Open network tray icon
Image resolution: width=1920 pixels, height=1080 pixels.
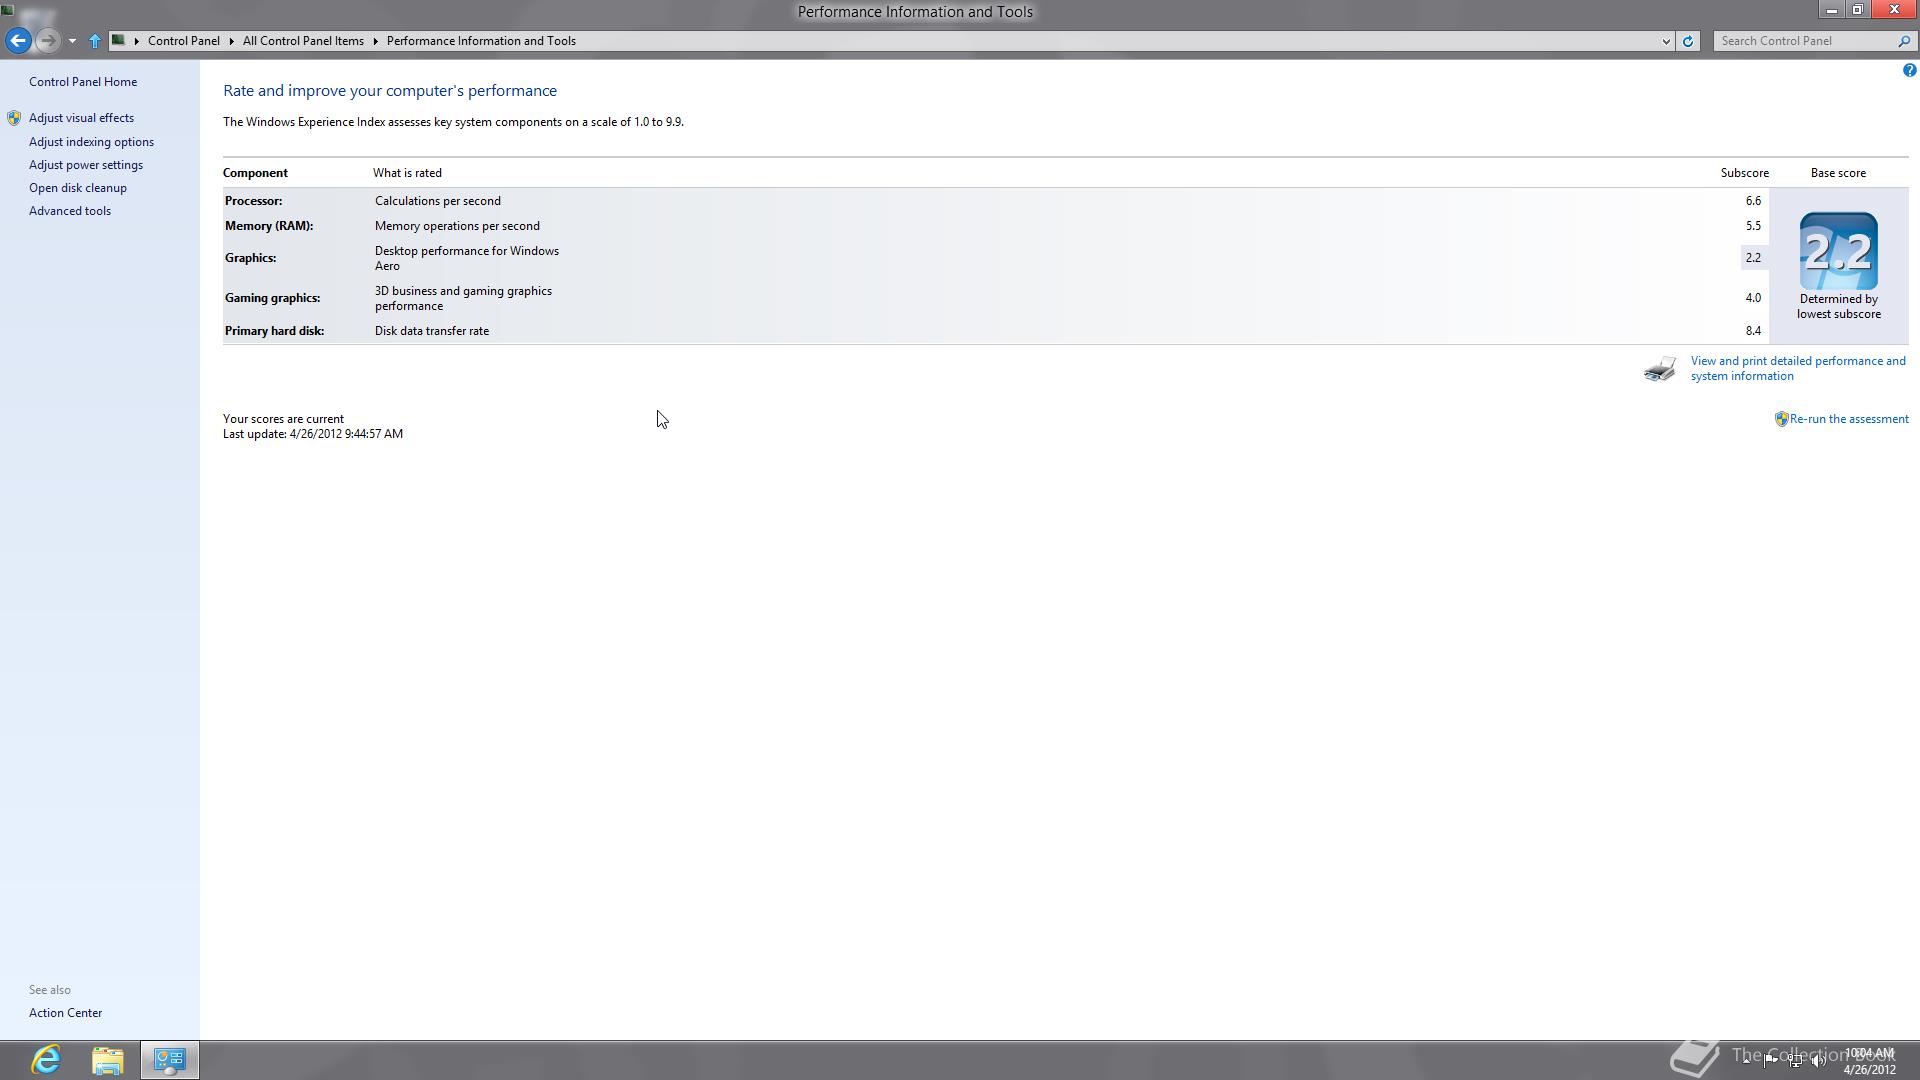[1795, 1060]
